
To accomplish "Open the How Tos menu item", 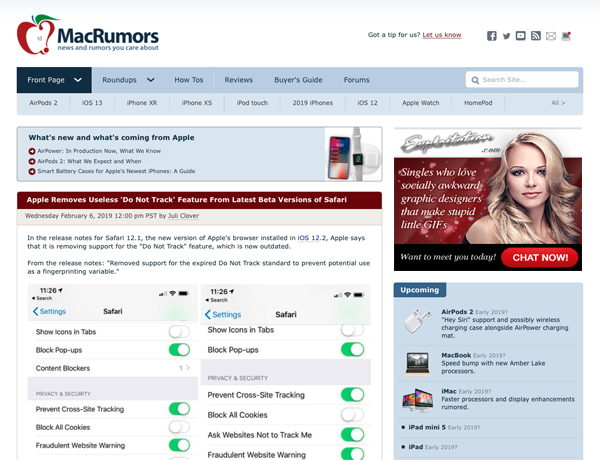I will (x=189, y=80).
